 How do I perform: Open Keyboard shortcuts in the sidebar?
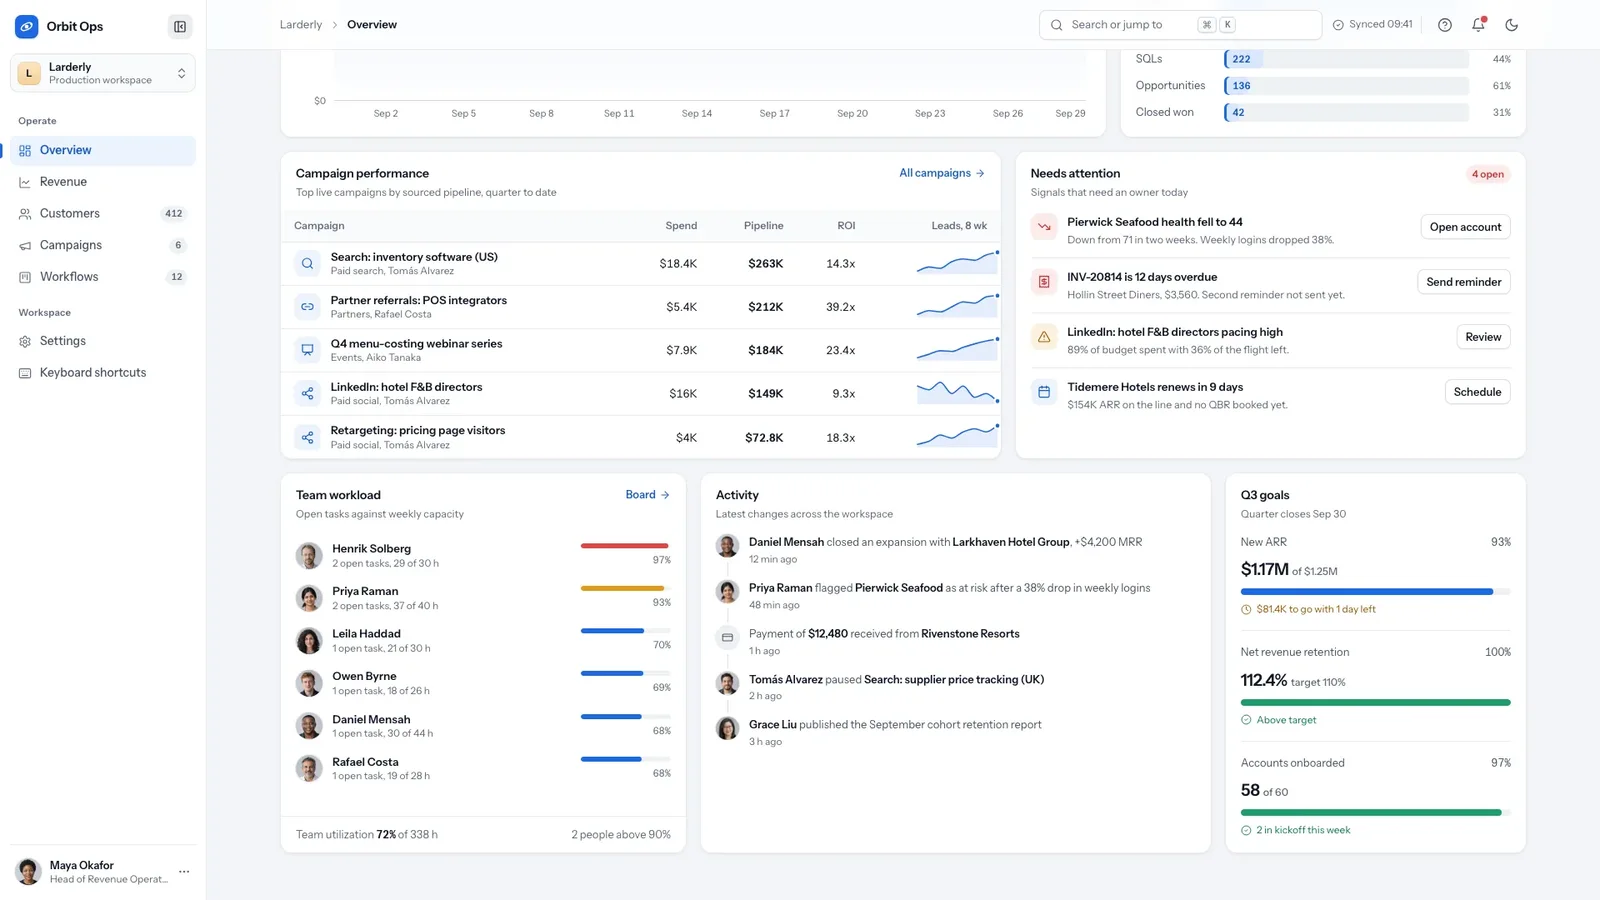pyautogui.click(x=103, y=373)
